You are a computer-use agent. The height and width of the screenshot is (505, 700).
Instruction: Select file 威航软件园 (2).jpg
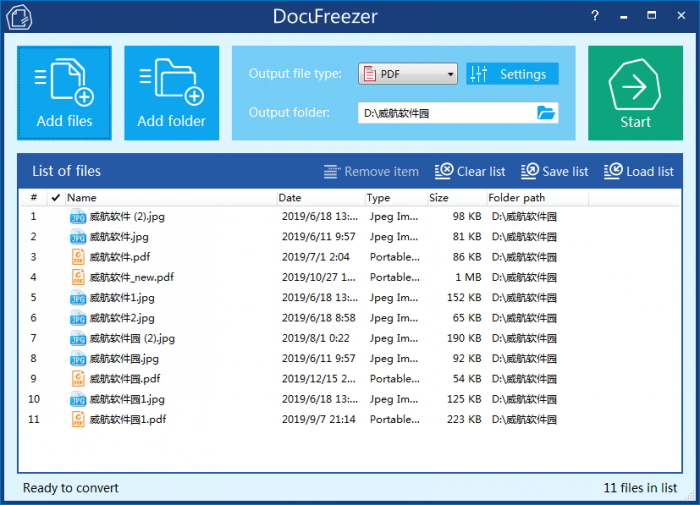click(132, 338)
